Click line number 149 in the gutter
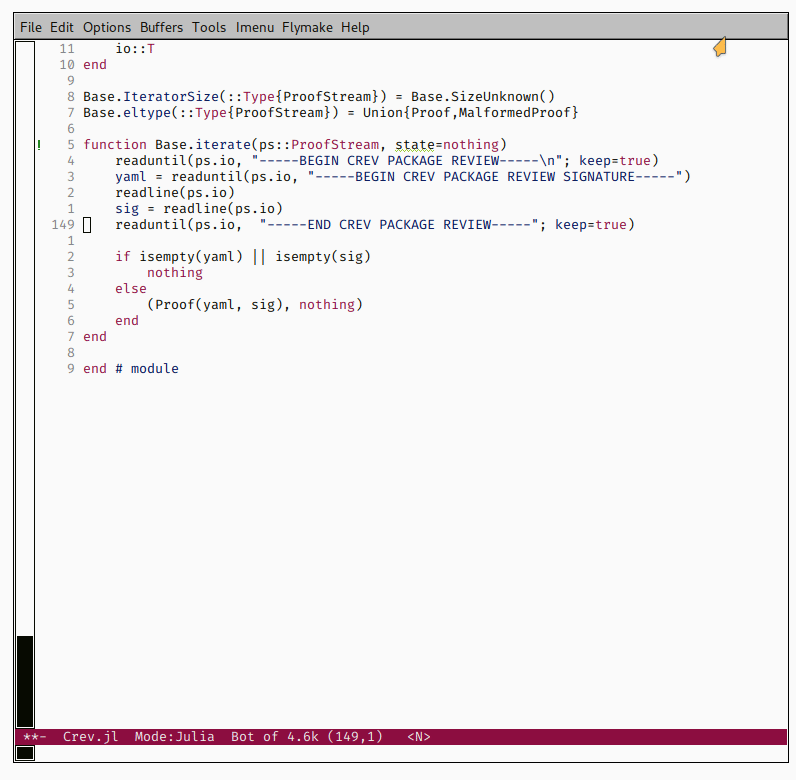This screenshot has width=796, height=780. (62, 224)
